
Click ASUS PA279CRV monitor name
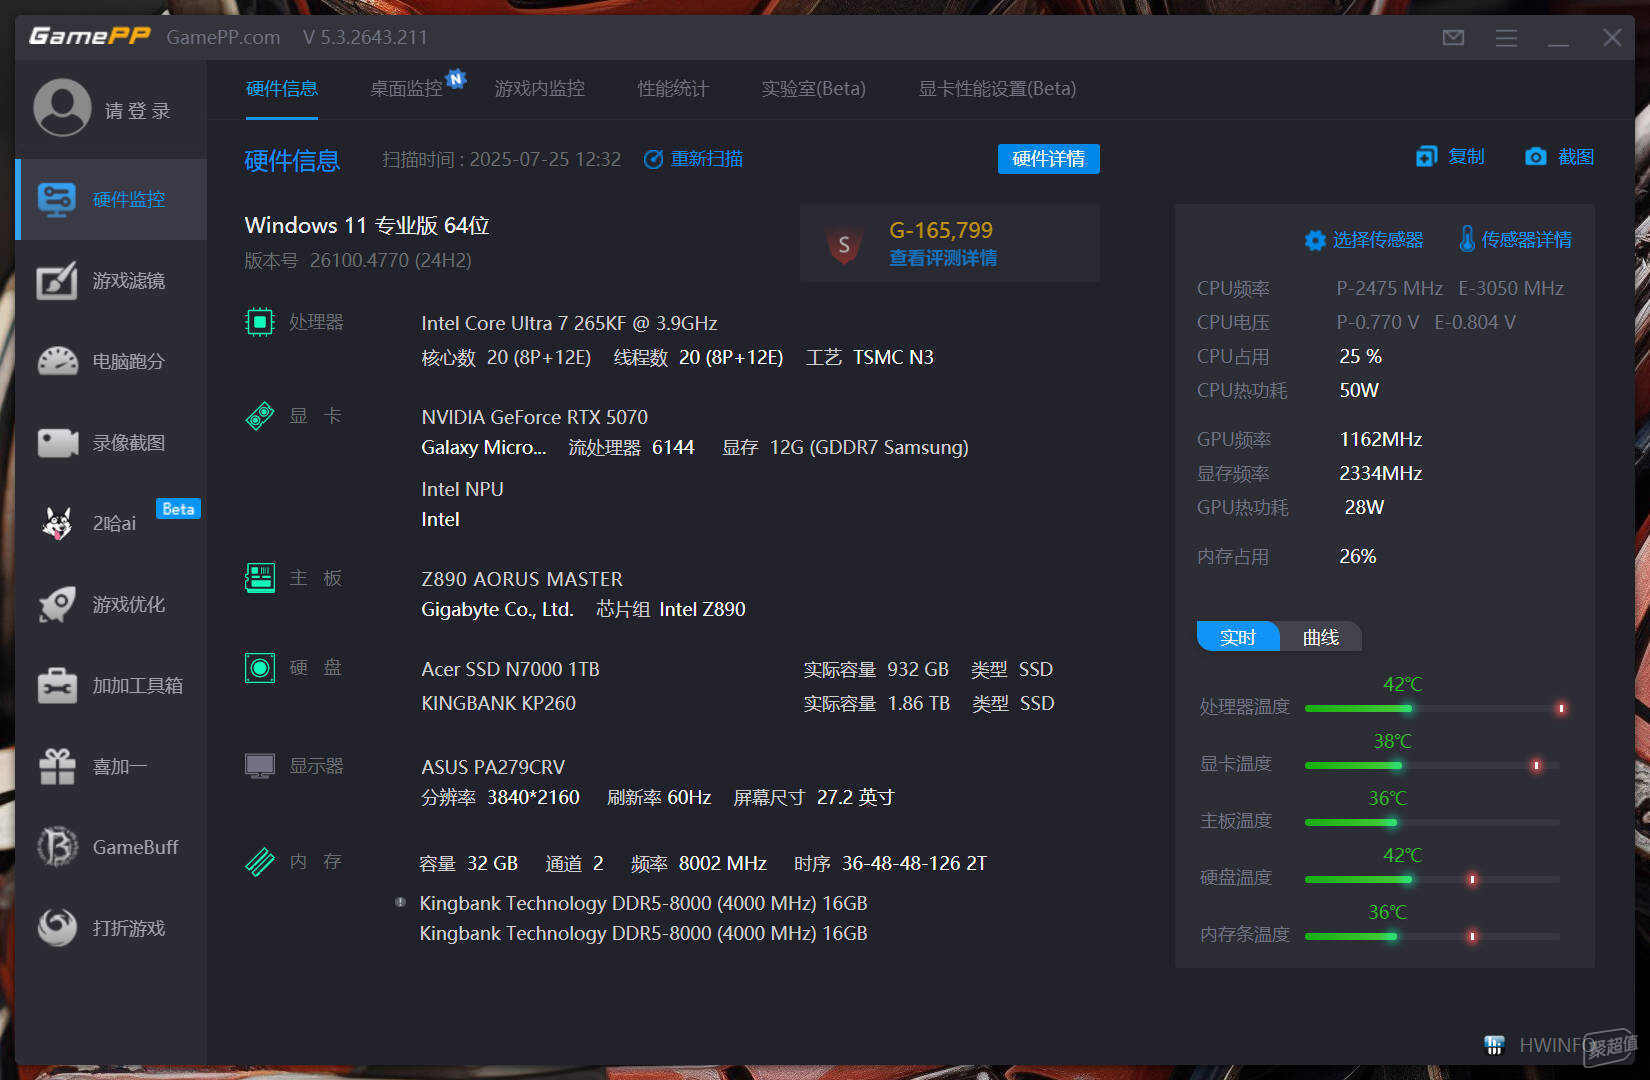(x=493, y=767)
